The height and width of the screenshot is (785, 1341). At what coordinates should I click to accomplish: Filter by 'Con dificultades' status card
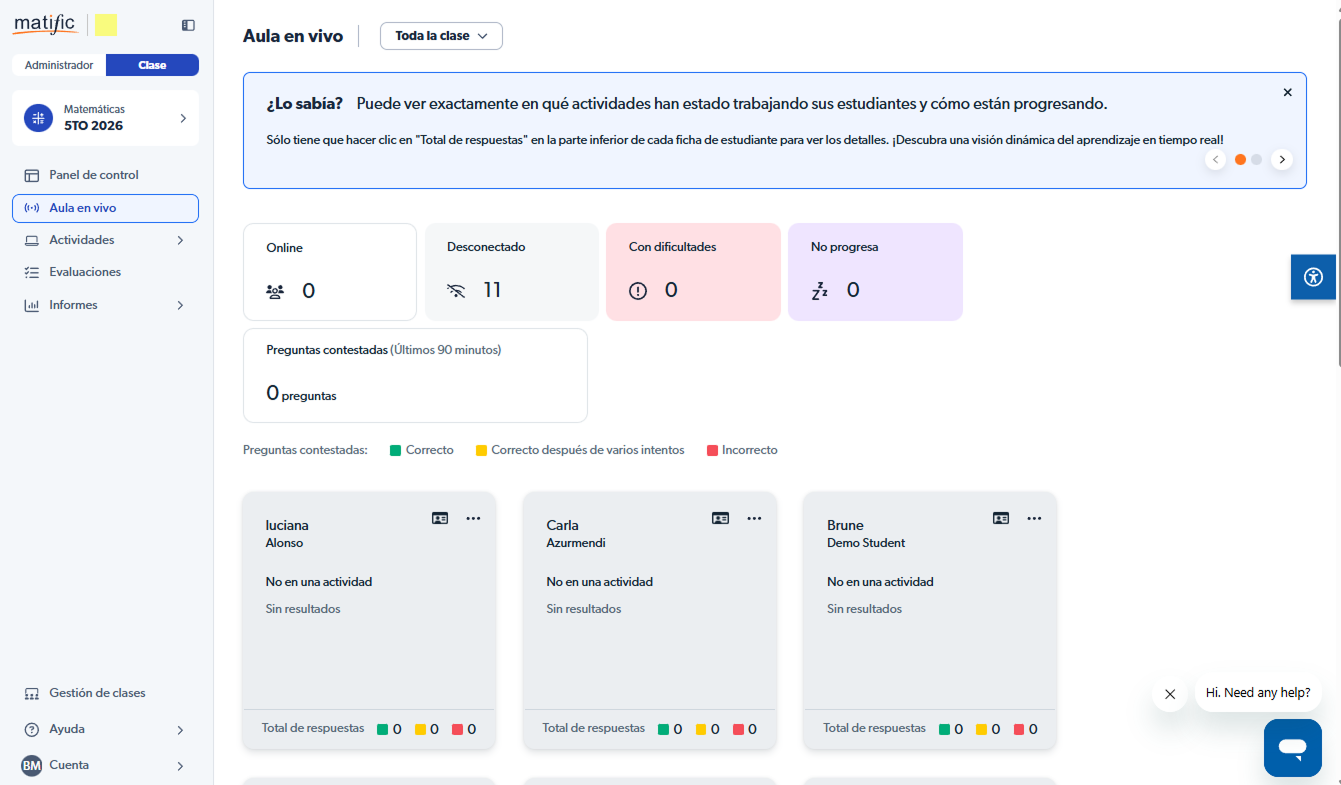693,272
